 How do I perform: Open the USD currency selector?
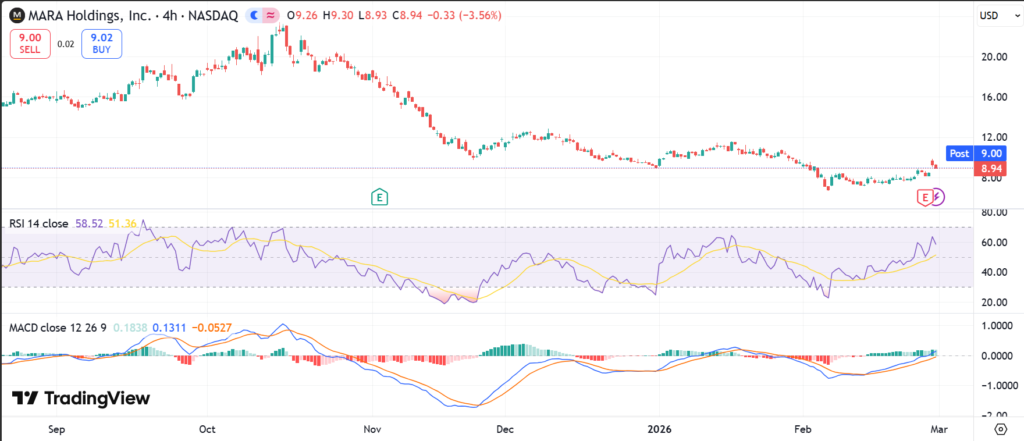[x=989, y=16]
